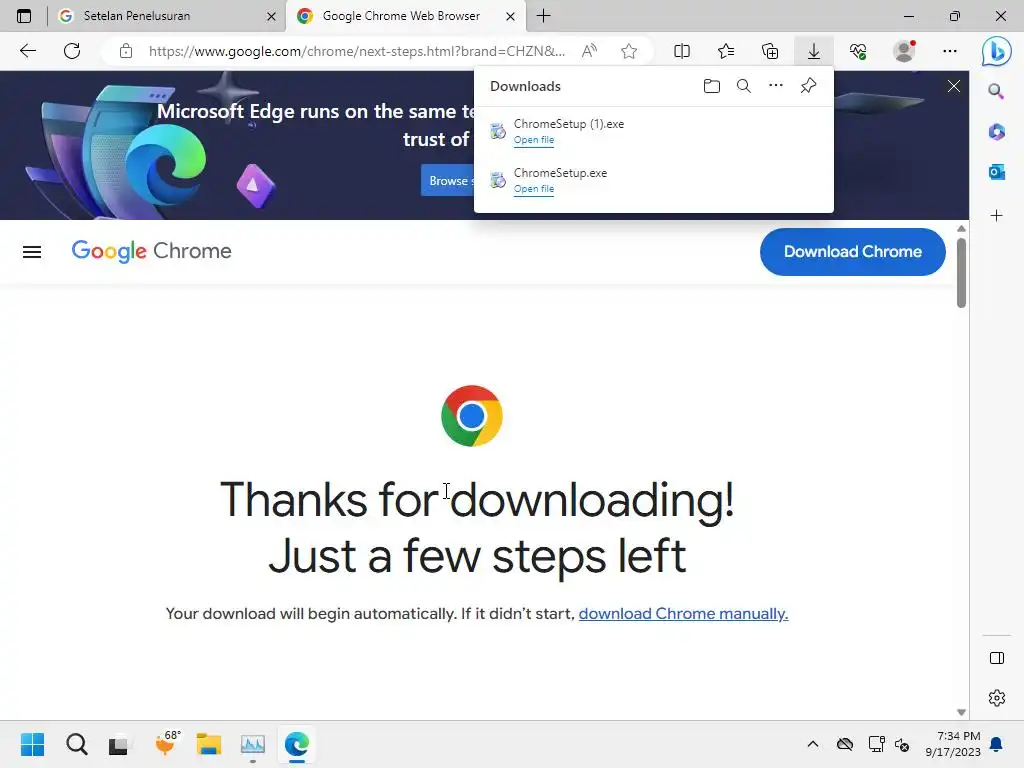Go back with the browser back arrow

click(x=27, y=51)
